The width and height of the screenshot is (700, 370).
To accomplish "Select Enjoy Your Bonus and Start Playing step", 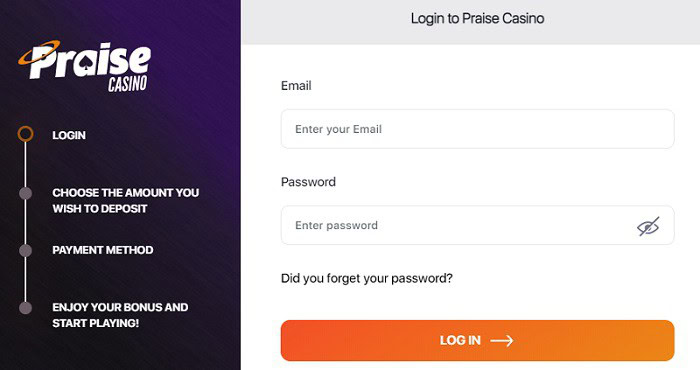I will coord(120,315).
